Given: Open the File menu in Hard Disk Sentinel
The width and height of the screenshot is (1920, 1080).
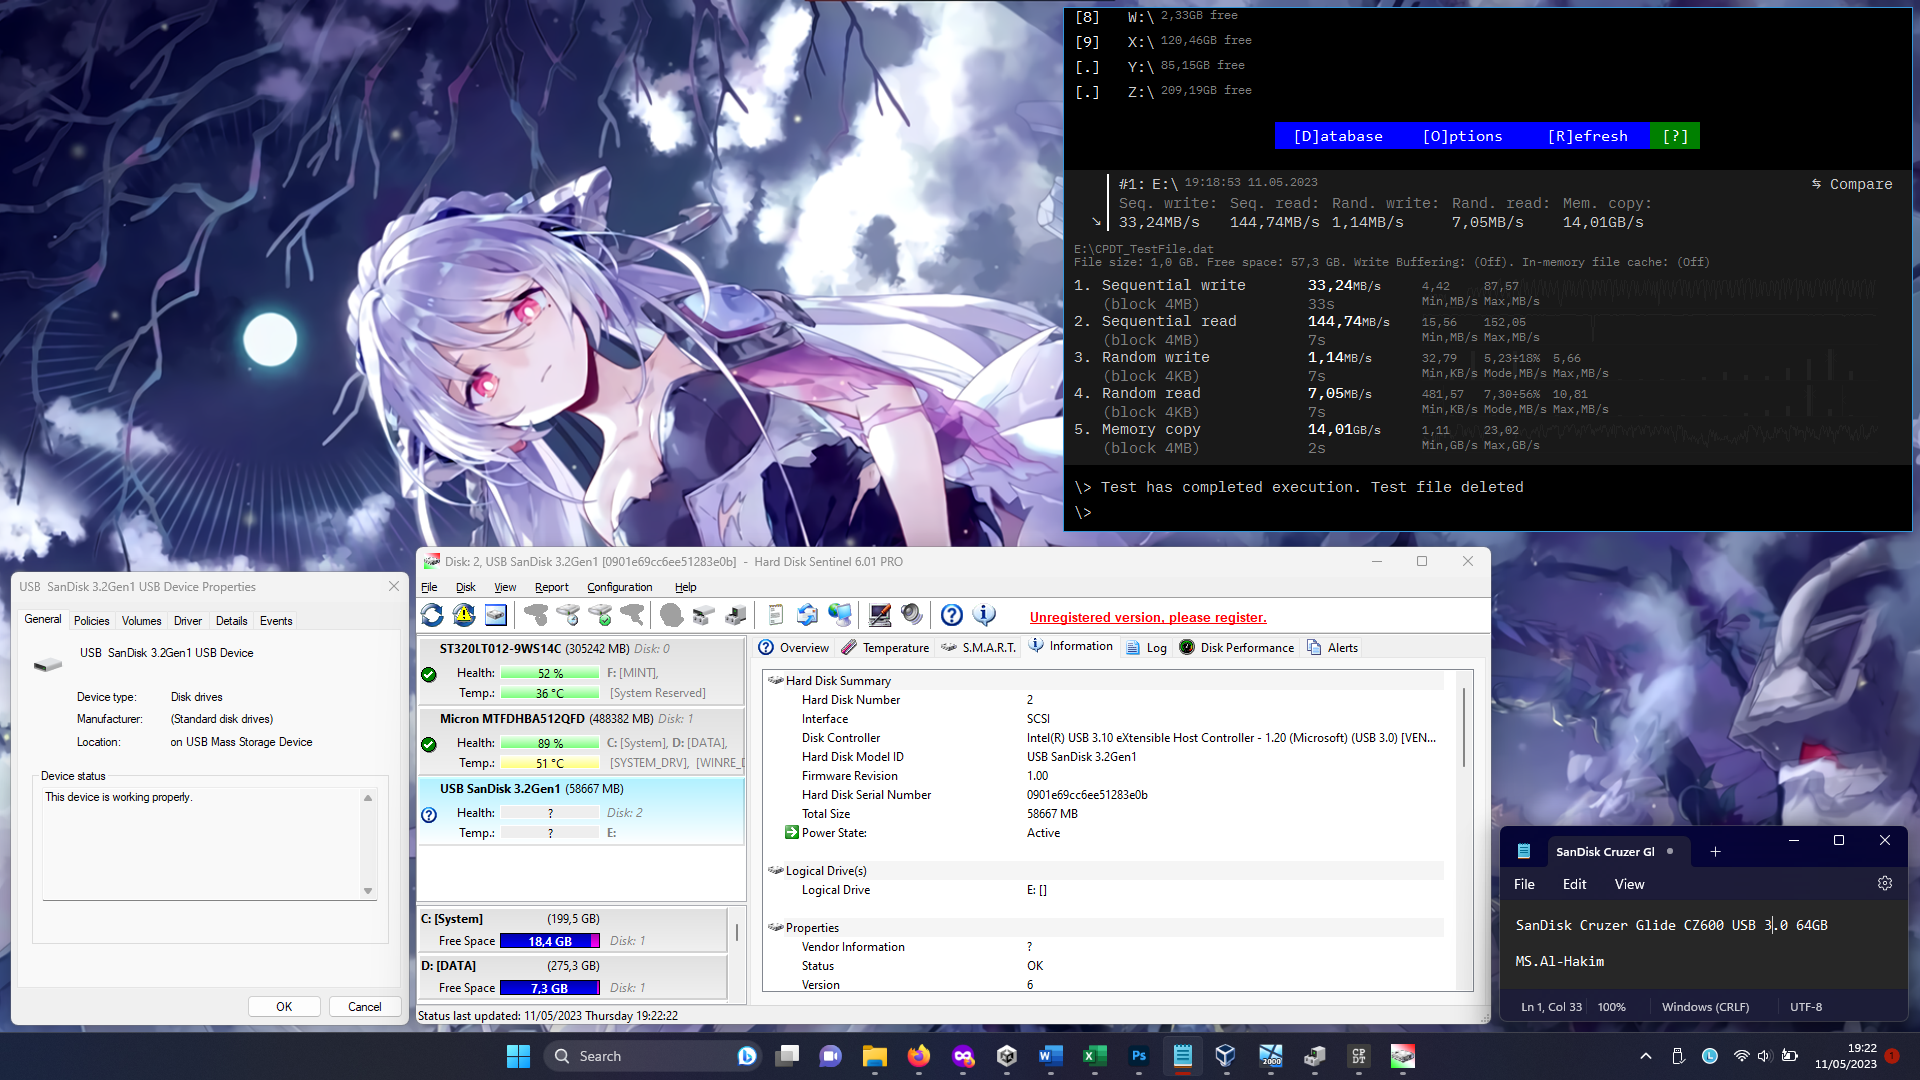Looking at the screenshot, I should click(429, 587).
